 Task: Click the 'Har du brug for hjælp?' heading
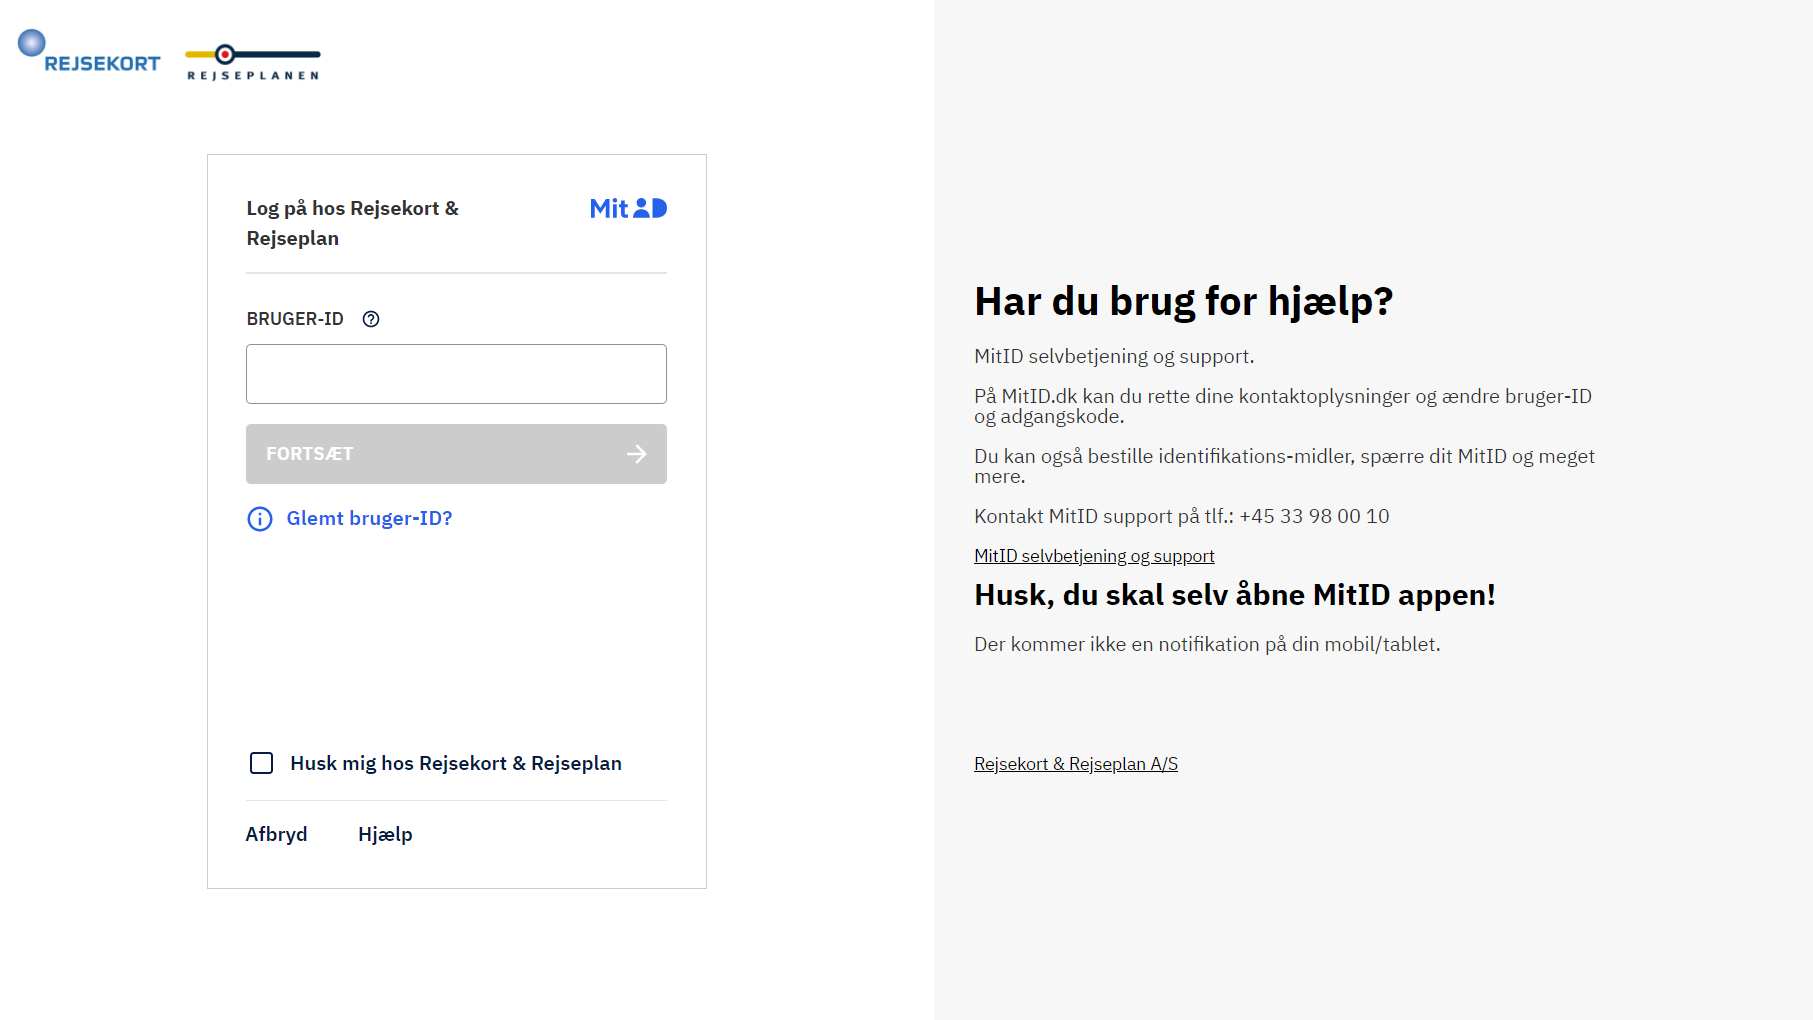pyautogui.click(x=1183, y=301)
